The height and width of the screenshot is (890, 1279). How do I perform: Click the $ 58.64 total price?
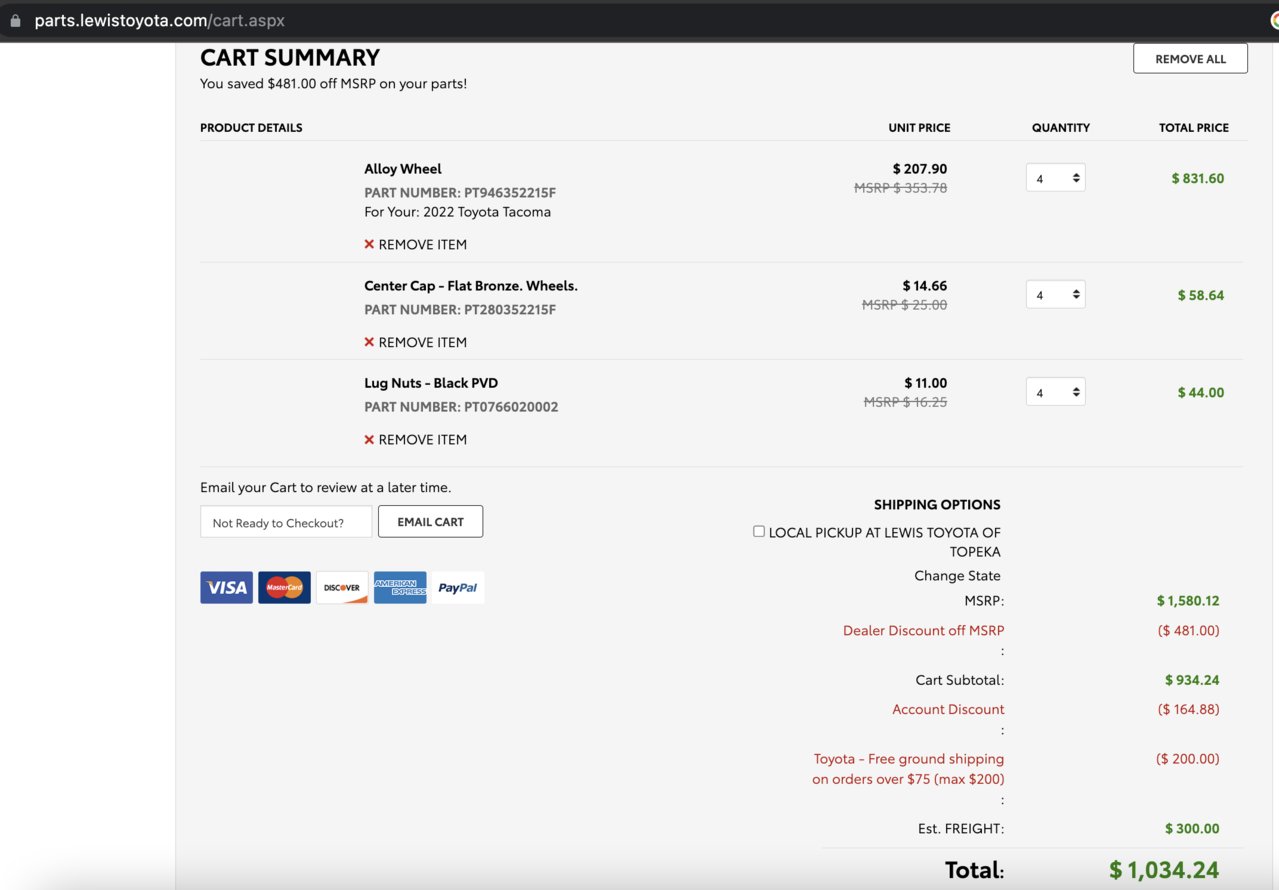pyautogui.click(x=1201, y=295)
